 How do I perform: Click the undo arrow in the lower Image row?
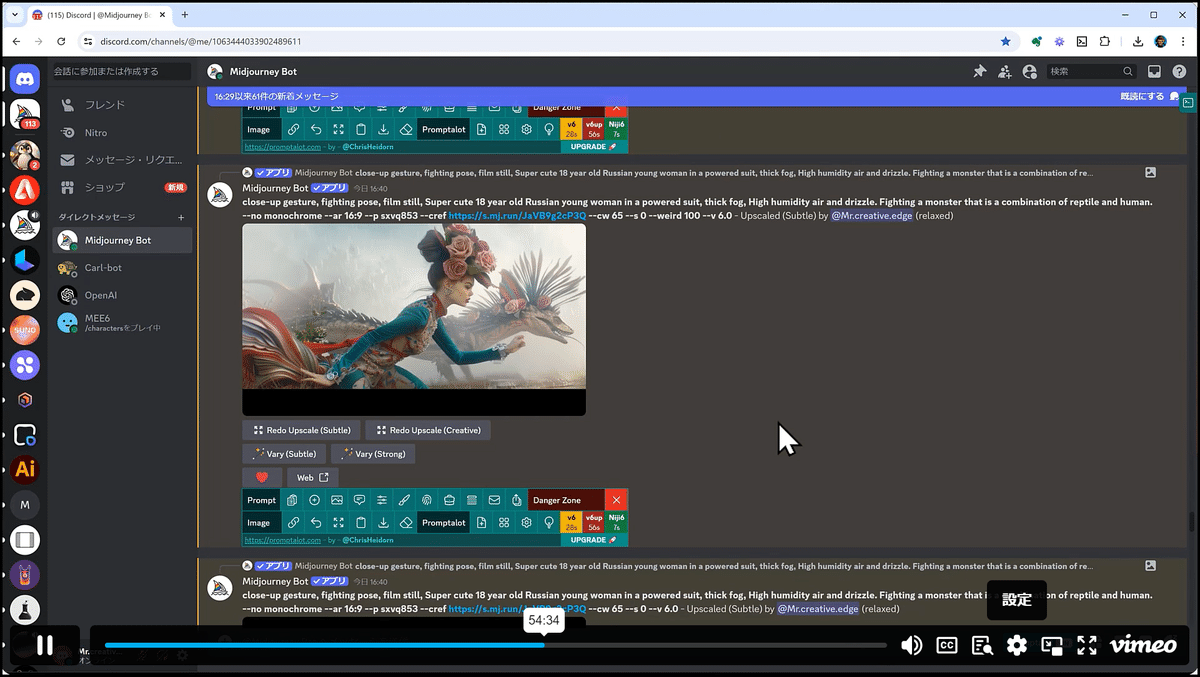316,522
